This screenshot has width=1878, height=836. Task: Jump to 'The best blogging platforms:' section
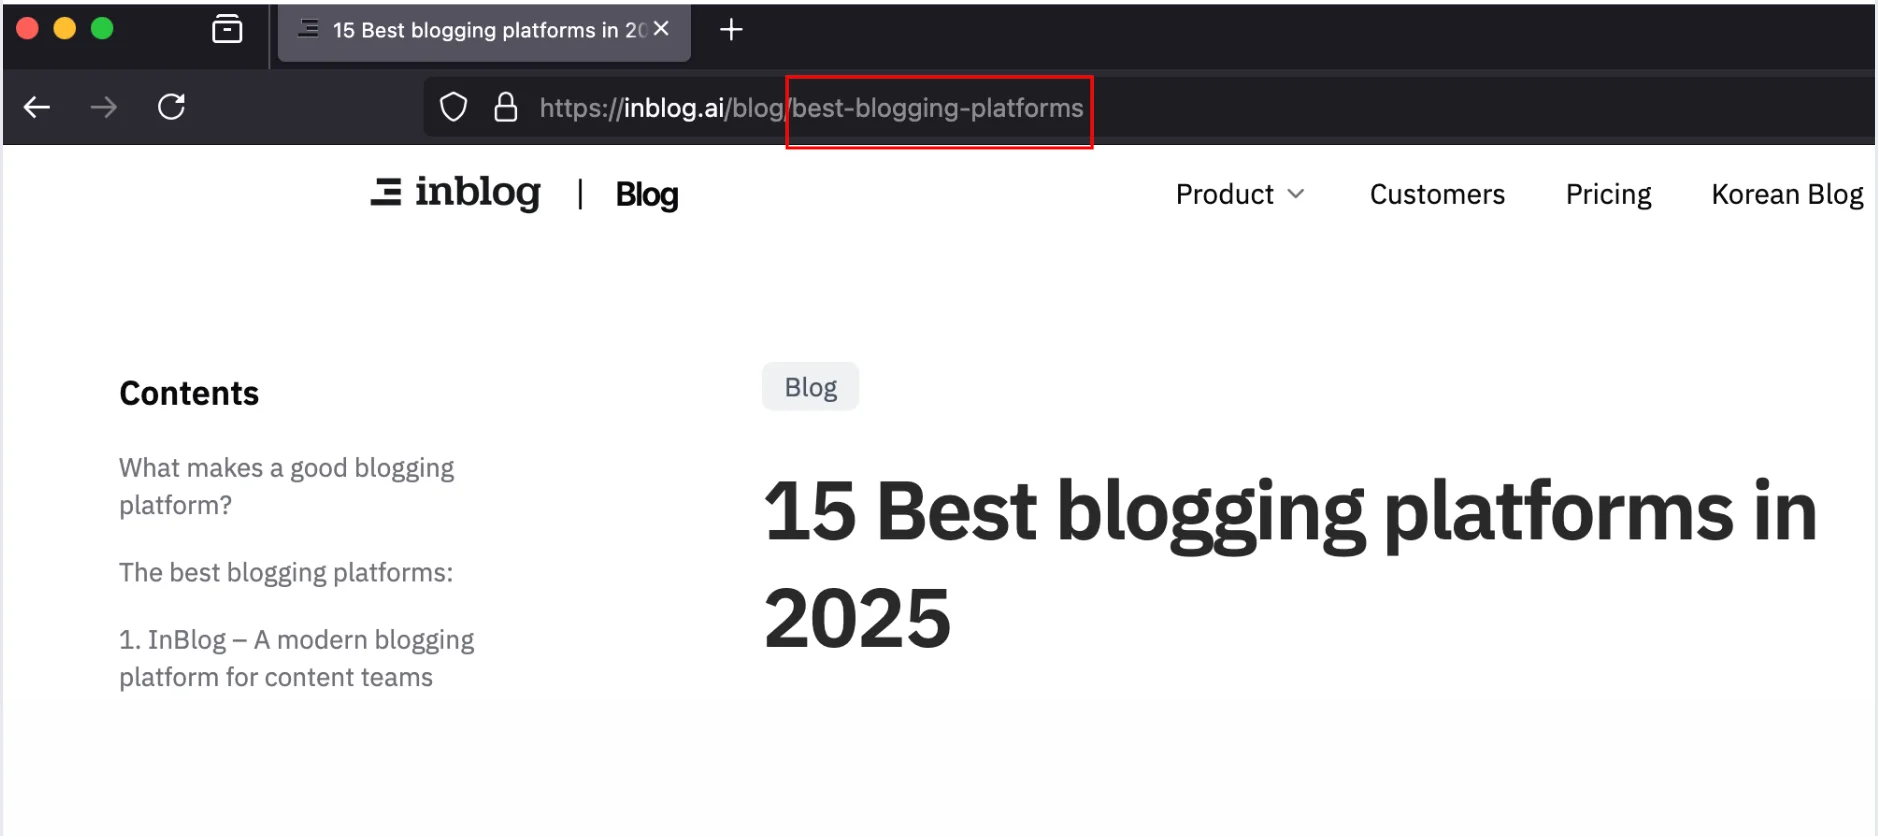286,572
